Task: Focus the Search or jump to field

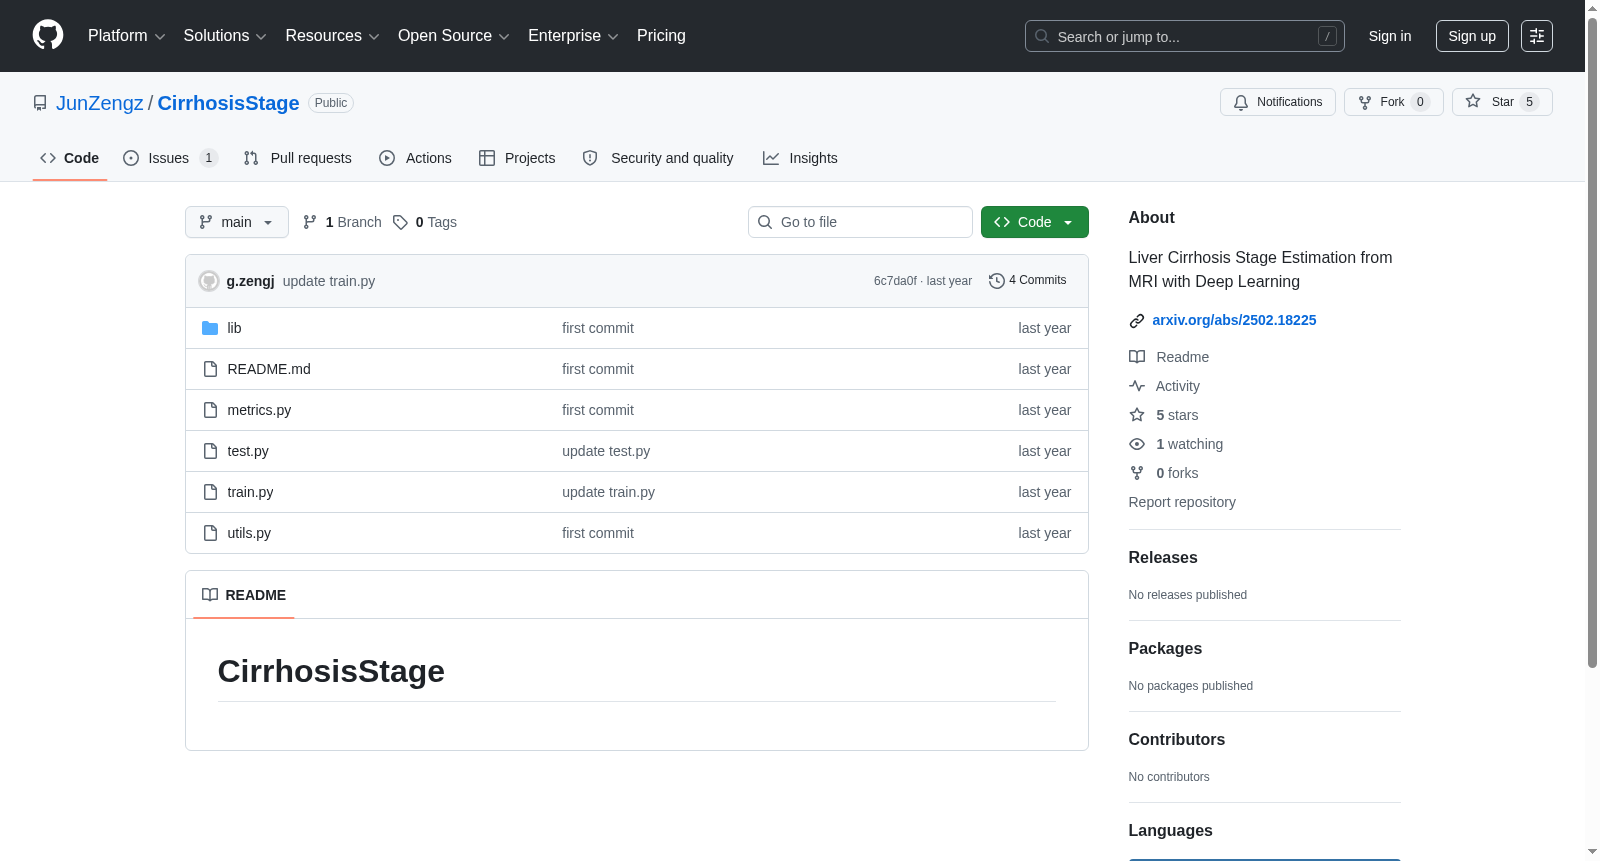Action: tap(1185, 36)
